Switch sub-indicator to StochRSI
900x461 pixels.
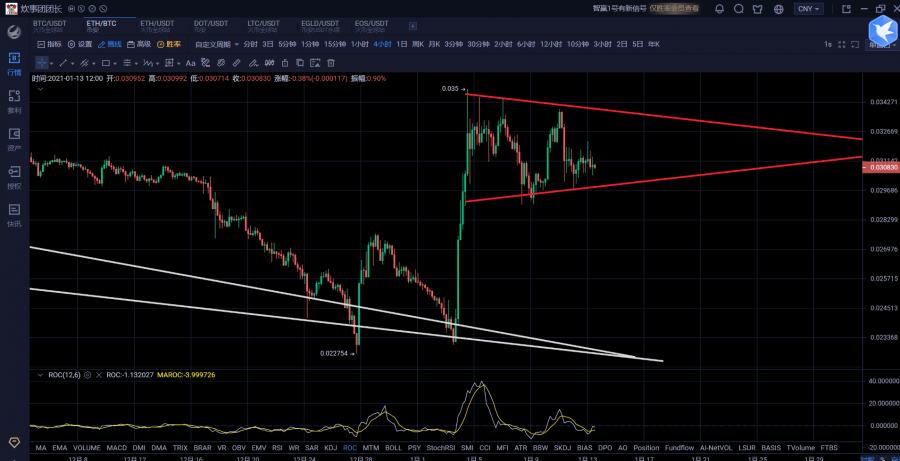click(439, 447)
